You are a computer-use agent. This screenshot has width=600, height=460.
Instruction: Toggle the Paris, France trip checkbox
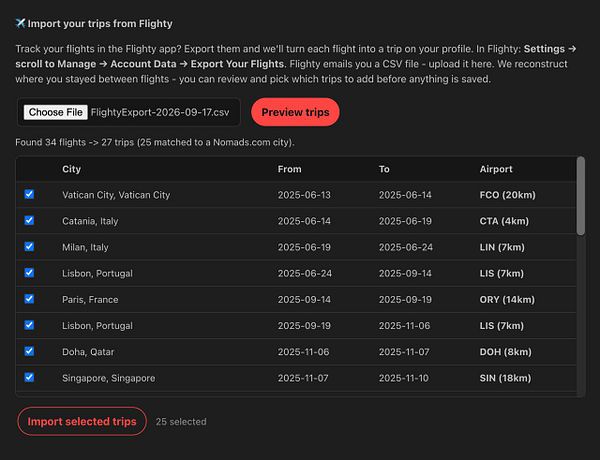(29, 299)
